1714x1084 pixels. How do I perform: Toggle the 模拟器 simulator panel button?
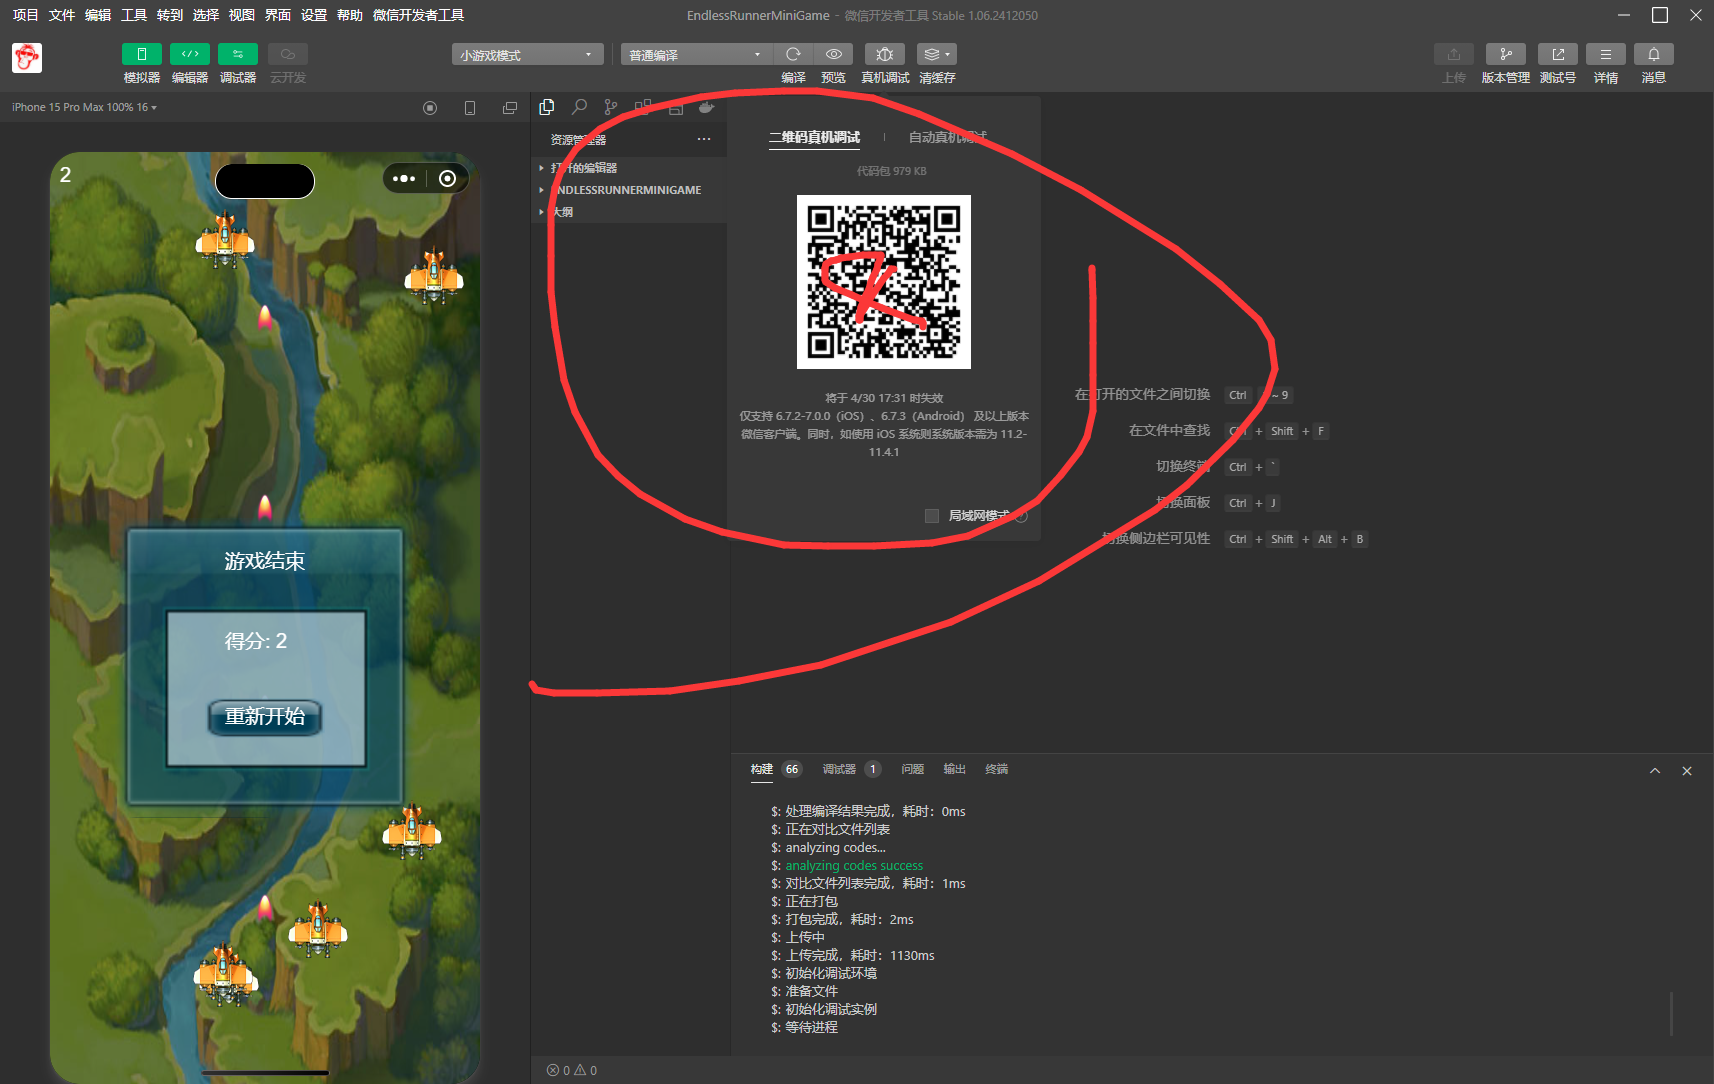coord(142,54)
